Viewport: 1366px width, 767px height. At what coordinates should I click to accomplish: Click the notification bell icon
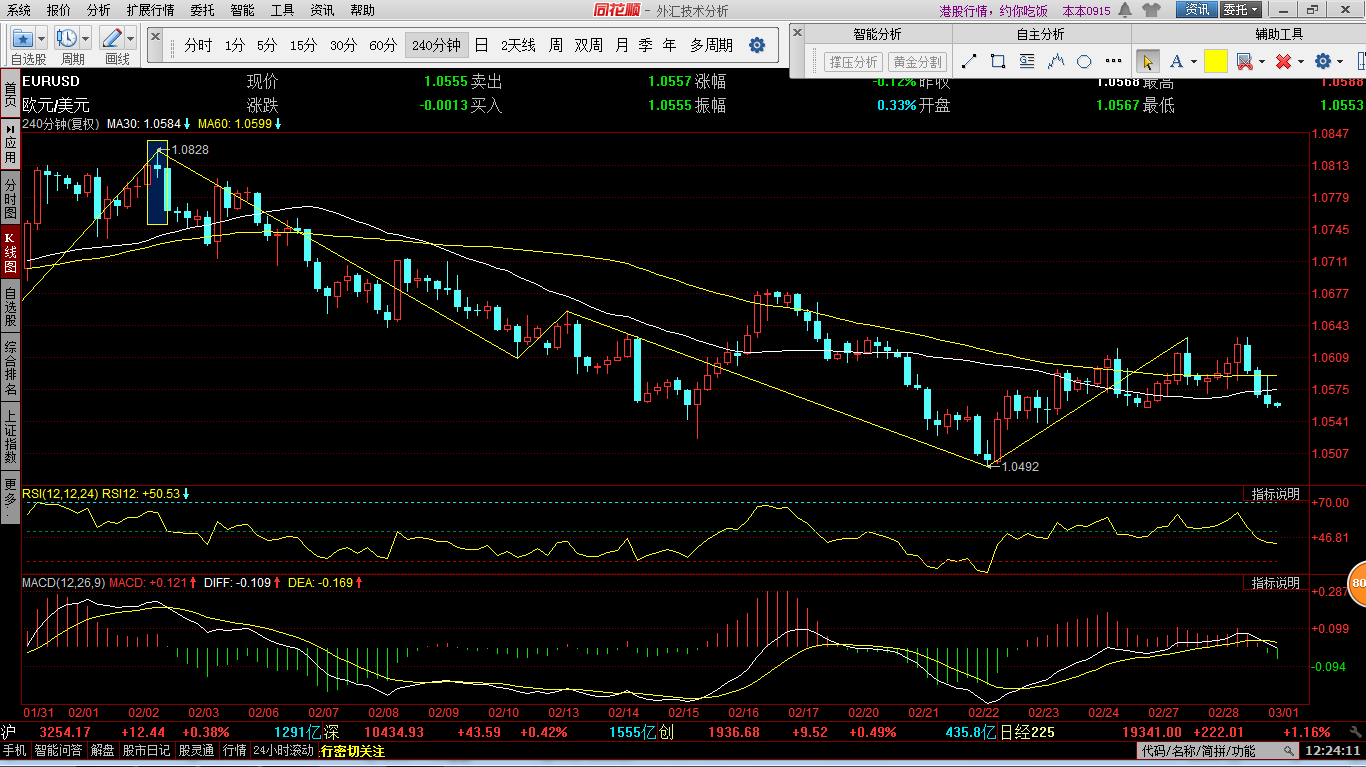pos(1127,10)
